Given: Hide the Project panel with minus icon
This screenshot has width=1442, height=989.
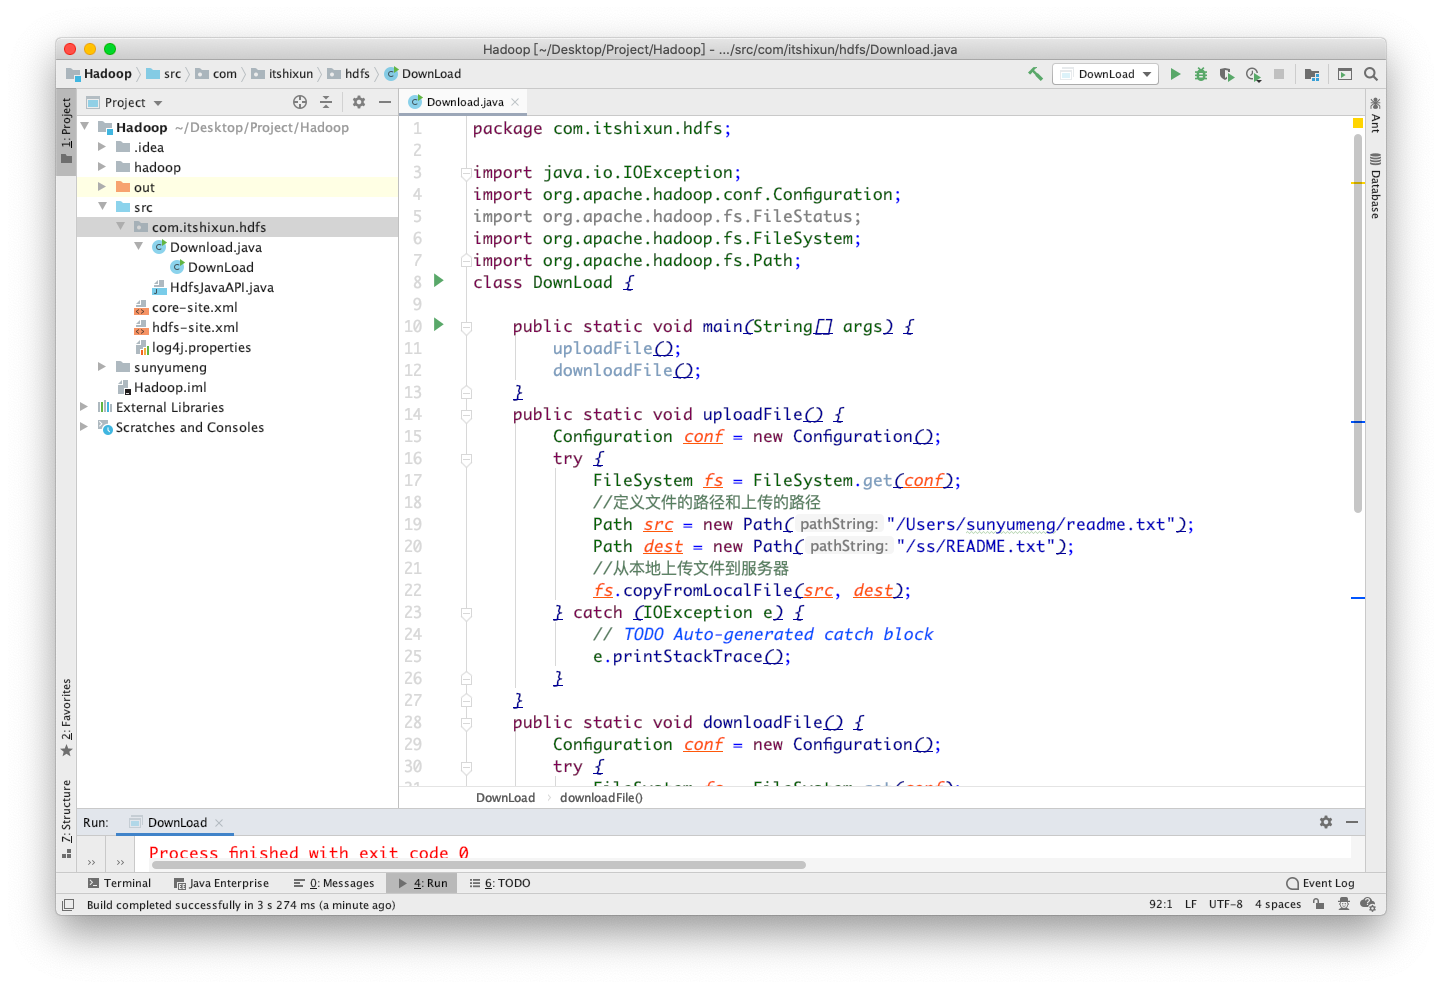Looking at the screenshot, I should (x=385, y=102).
